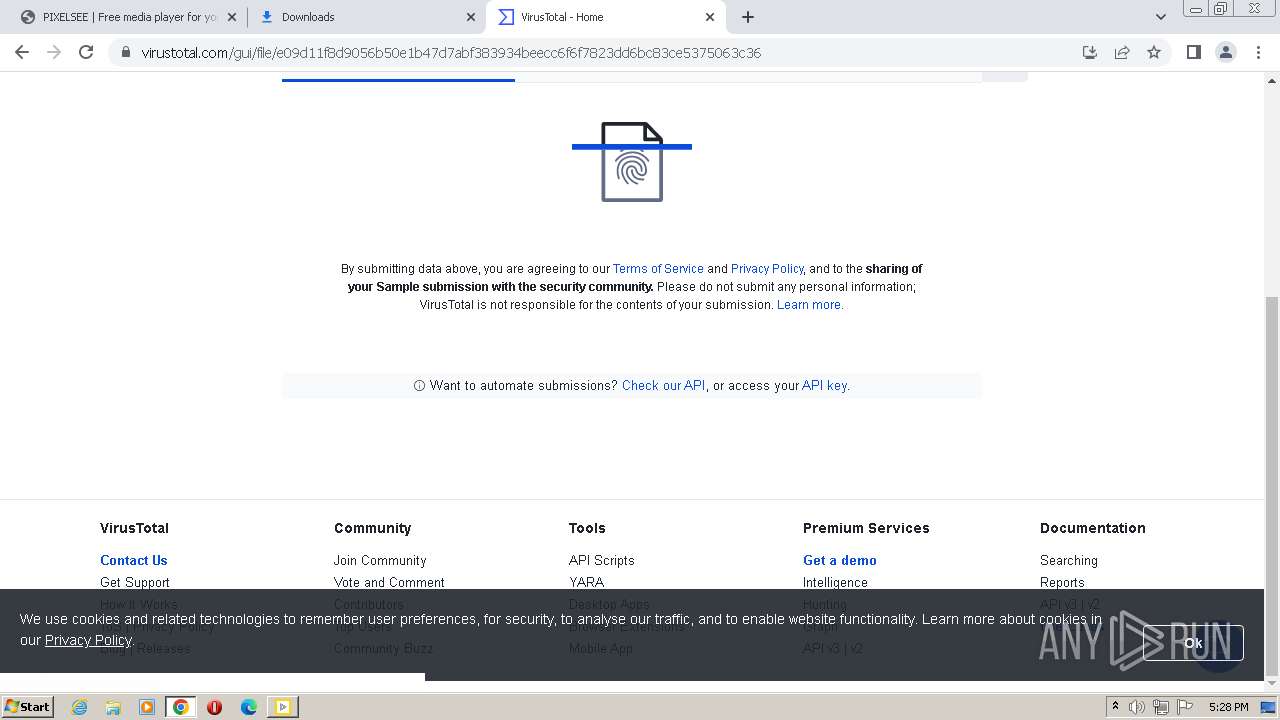This screenshot has width=1280, height=720.
Task: Switch to the Downloads tab
Action: (x=366, y=17)
